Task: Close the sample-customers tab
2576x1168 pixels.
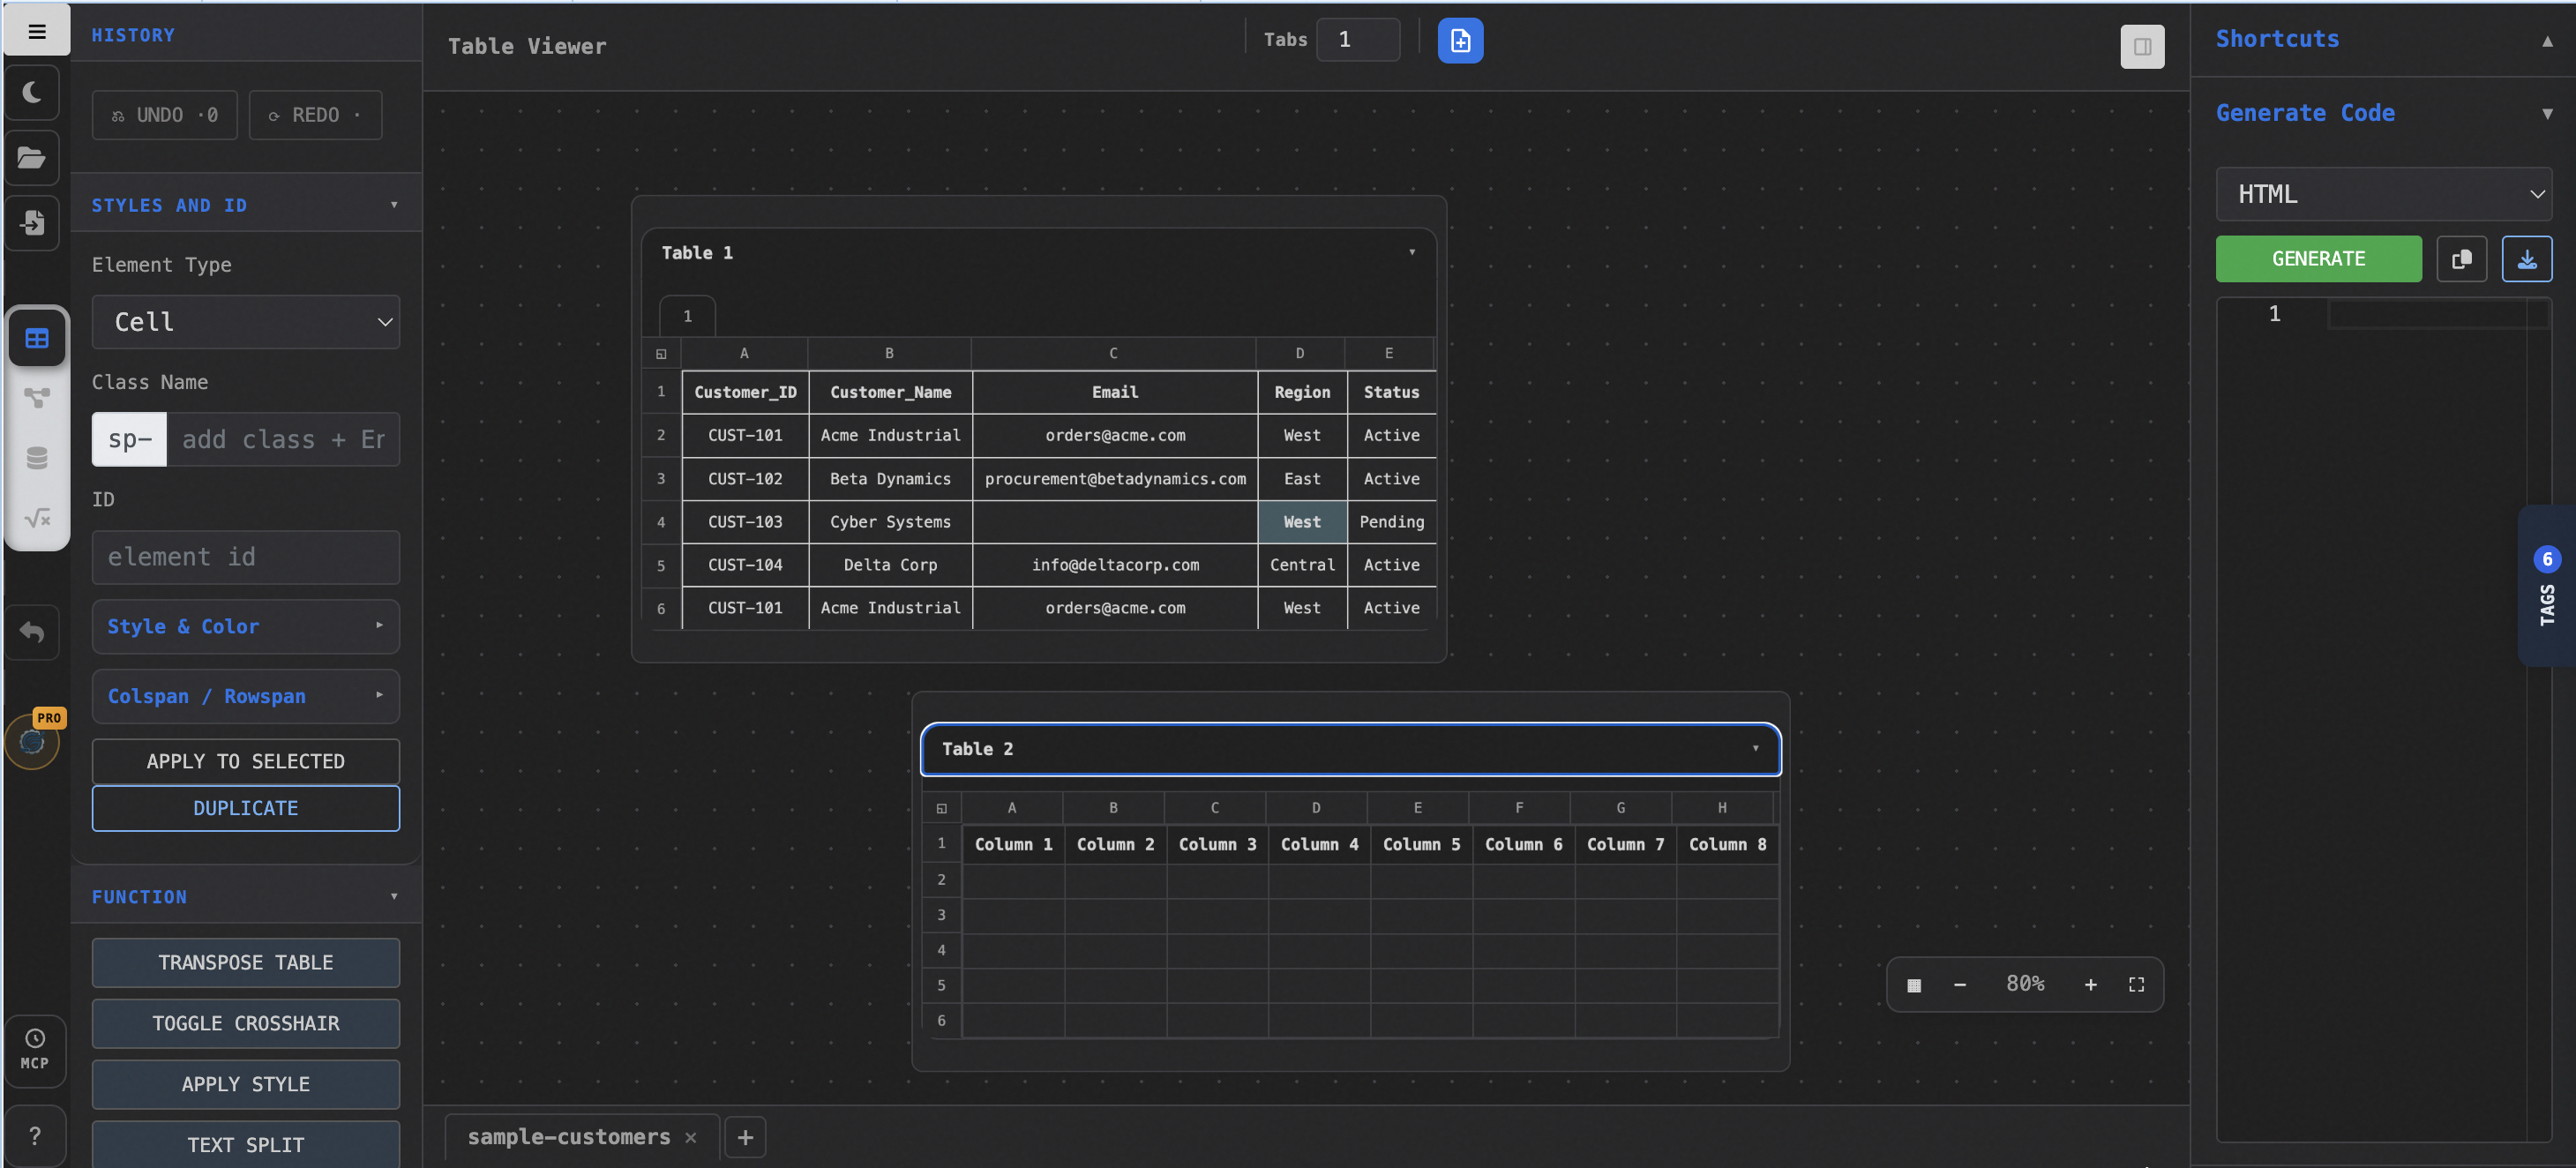Action: tap(690, 1137)
